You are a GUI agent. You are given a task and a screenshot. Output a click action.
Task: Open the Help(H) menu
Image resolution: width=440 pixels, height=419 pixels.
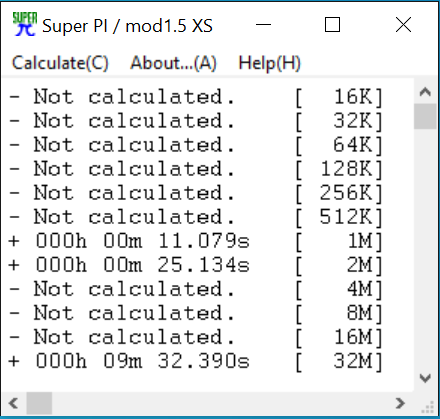tap(269, 63)
